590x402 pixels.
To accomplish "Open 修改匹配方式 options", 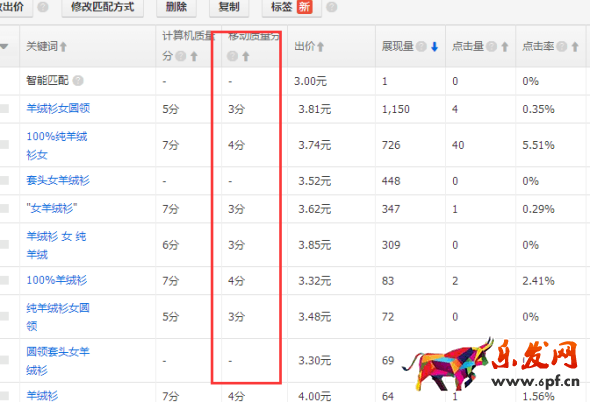I will pyautogui.click(x=102, y=7).
